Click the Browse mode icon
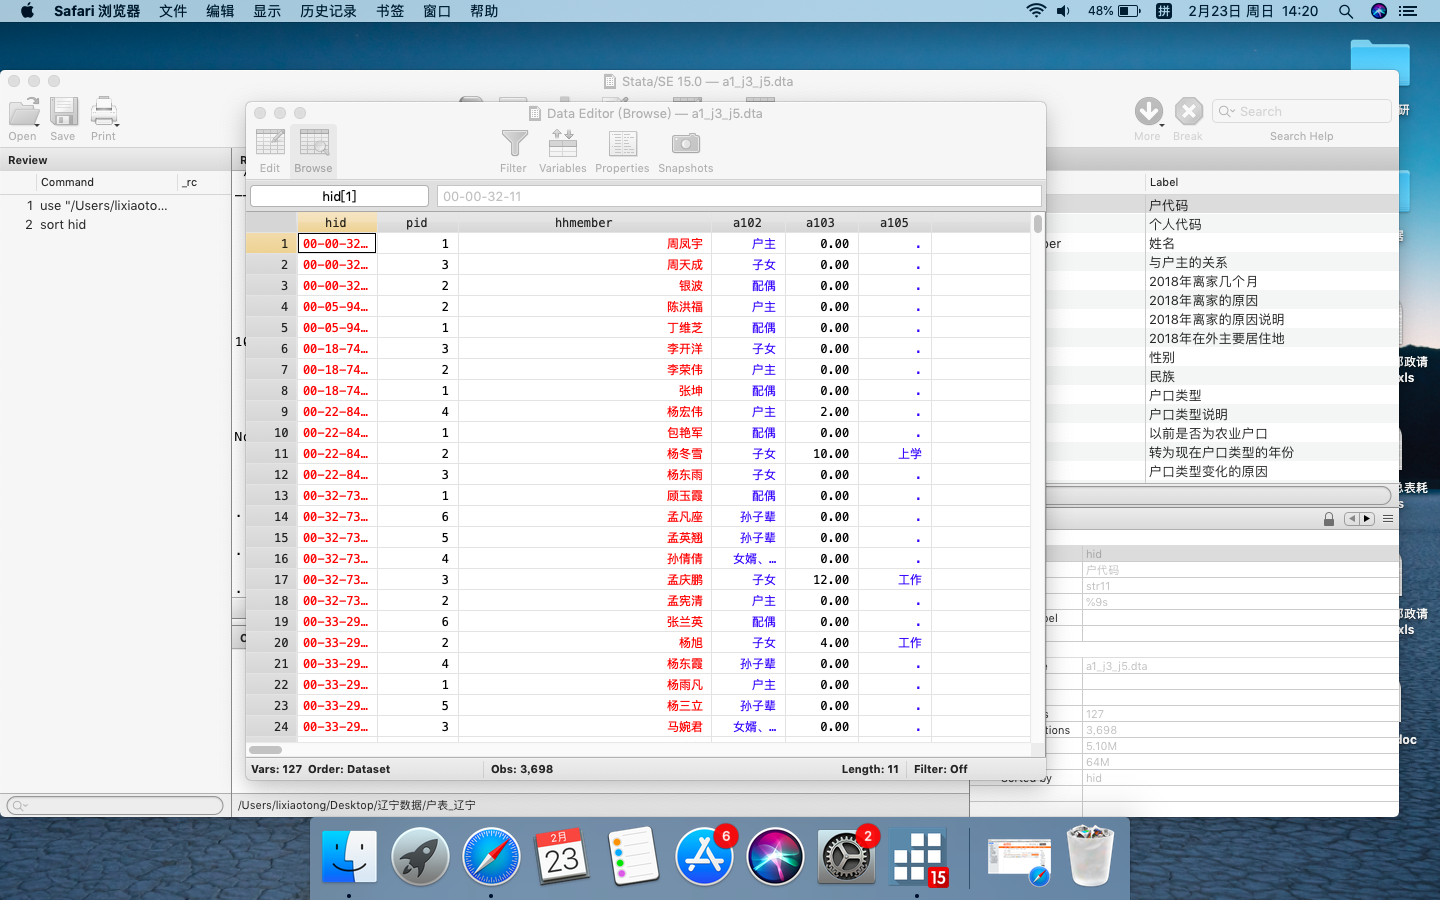1440x900 pixels. tap(313, 151)
